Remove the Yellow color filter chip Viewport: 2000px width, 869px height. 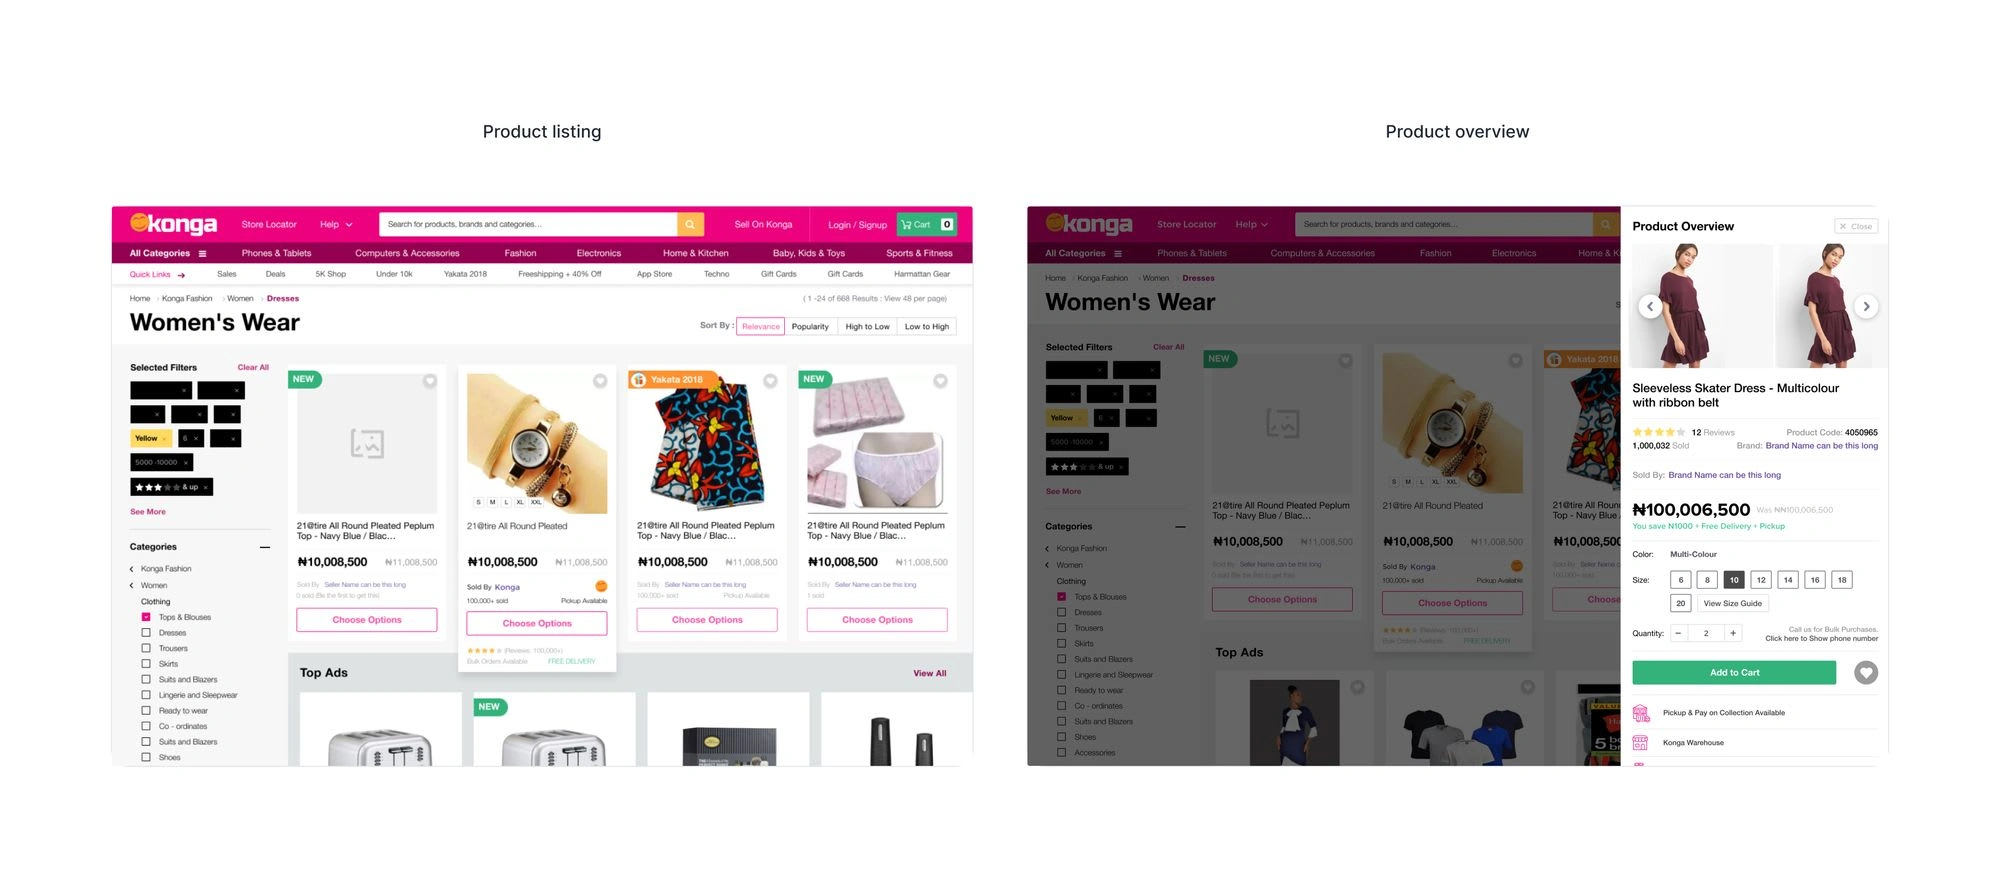coord(164,439)
